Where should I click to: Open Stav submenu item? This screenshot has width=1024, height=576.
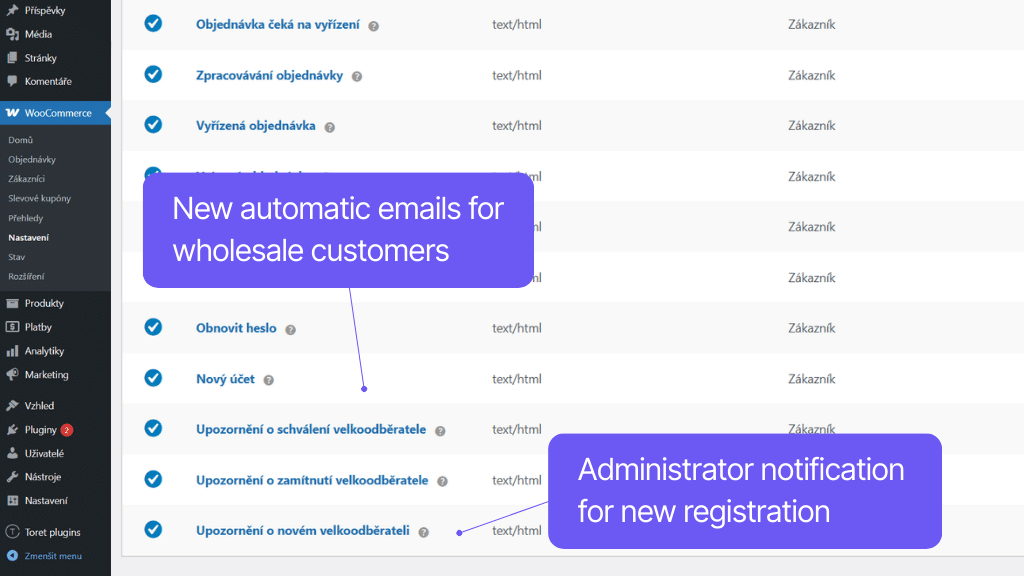click(x=17, y=257)
